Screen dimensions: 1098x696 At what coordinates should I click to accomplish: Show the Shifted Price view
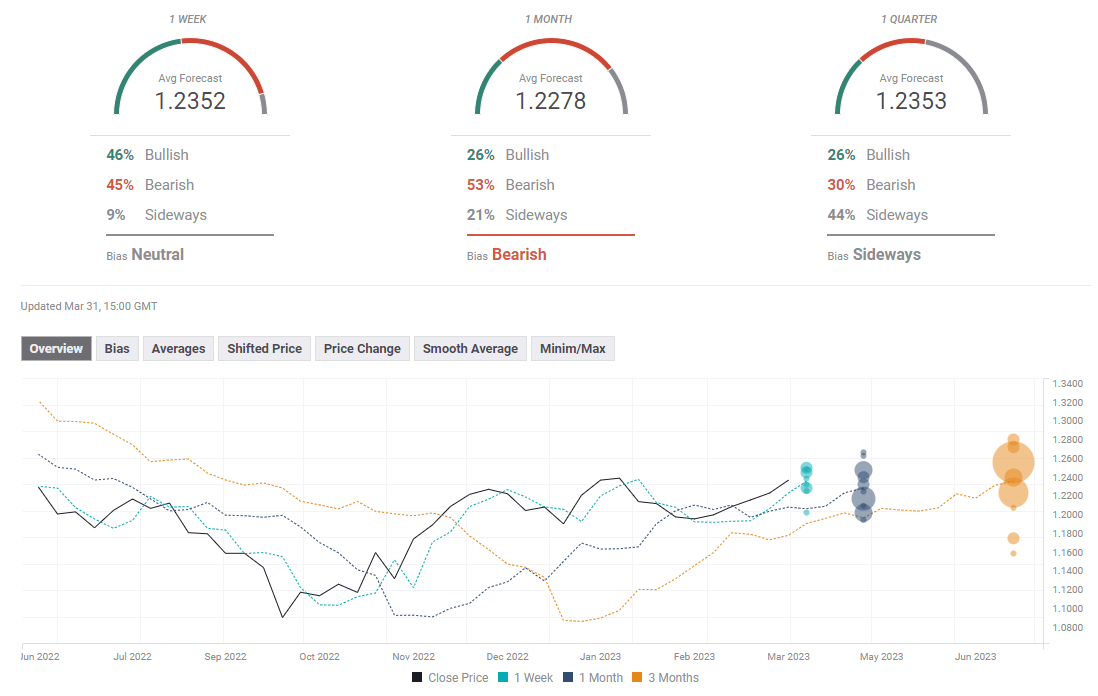[x=264, y=348]
